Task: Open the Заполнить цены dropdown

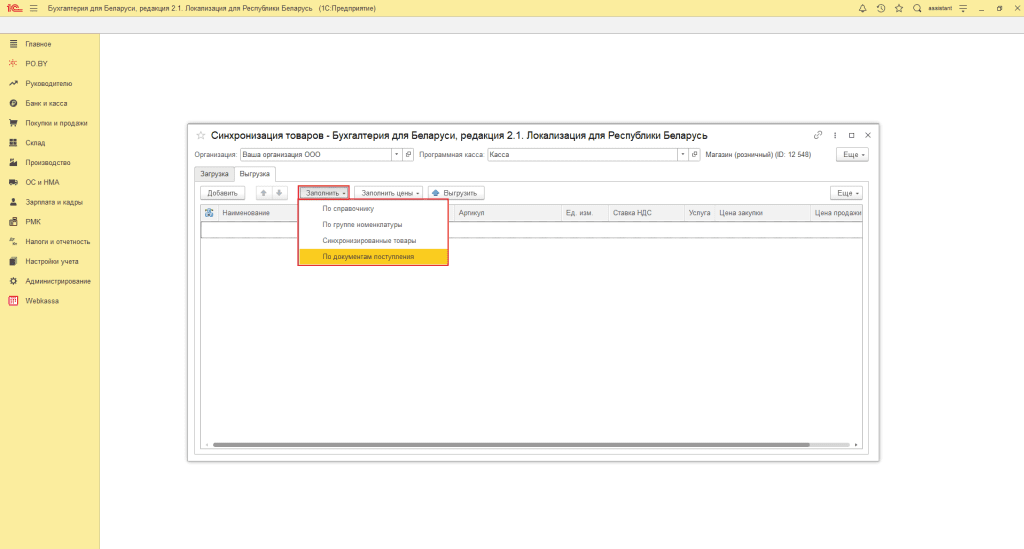Action: click(389, 193)
